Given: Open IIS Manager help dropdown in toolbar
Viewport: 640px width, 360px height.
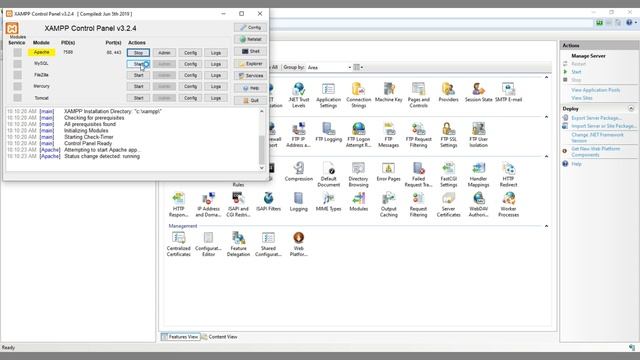Looking at the screenshot, I should coord(631,23).
